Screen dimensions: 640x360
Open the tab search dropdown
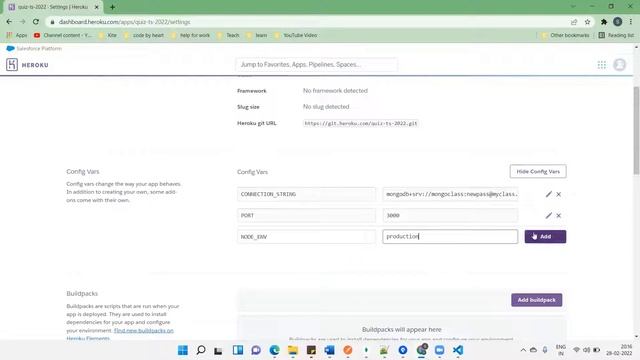click(573, 6)
